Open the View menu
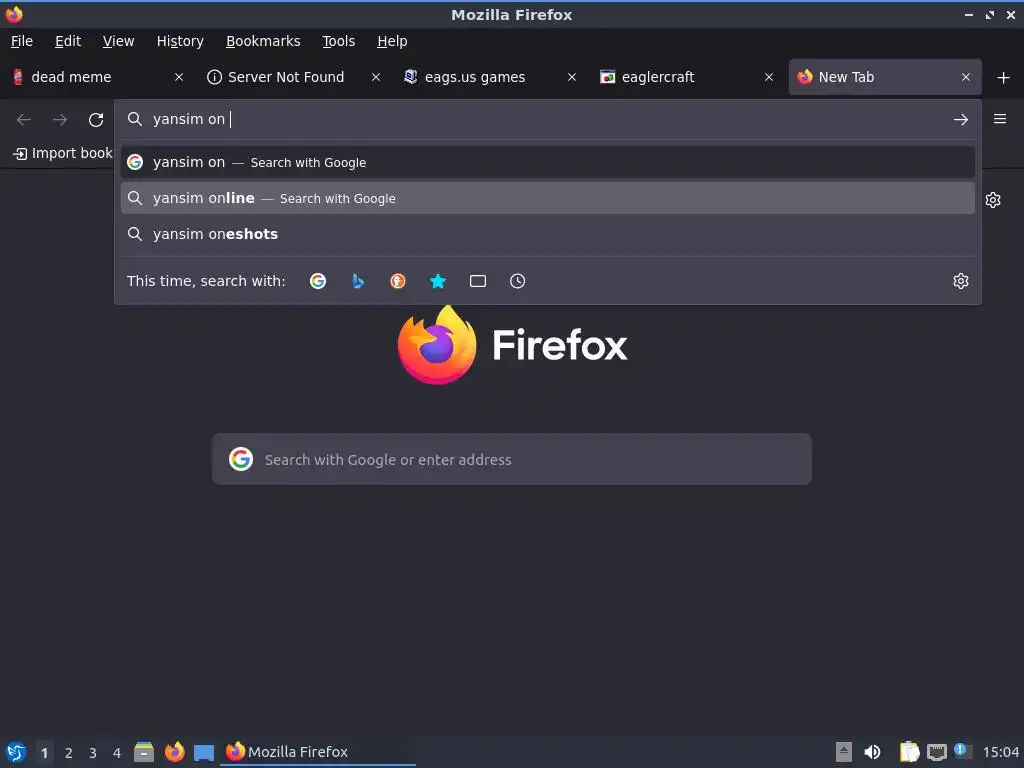 tap(118, 41)
